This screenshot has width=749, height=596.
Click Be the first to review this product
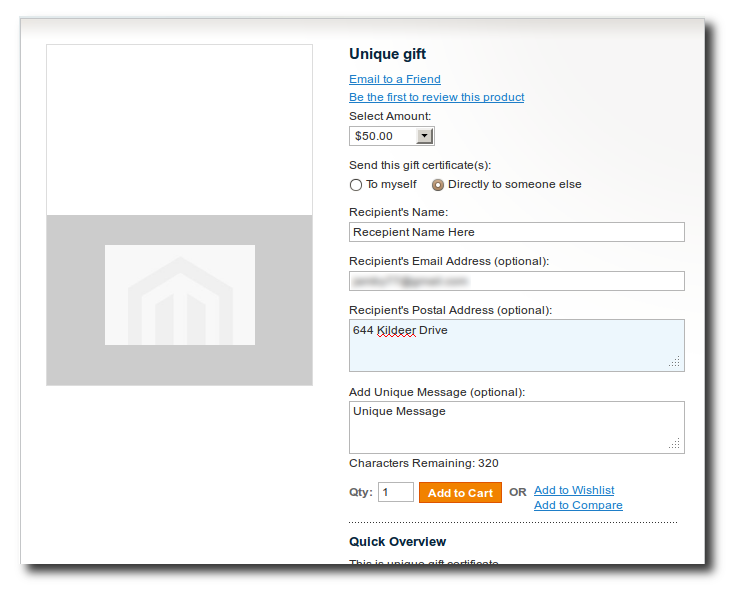pyautogui.click(x=436, y=97)
